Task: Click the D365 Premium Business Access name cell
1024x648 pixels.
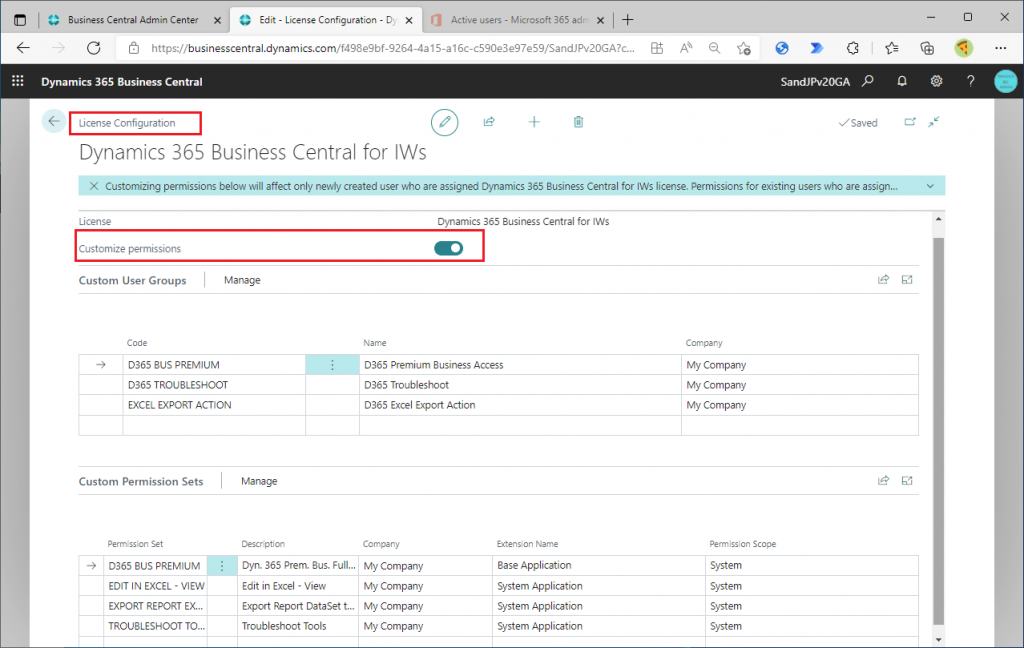Action: [520, 365]
